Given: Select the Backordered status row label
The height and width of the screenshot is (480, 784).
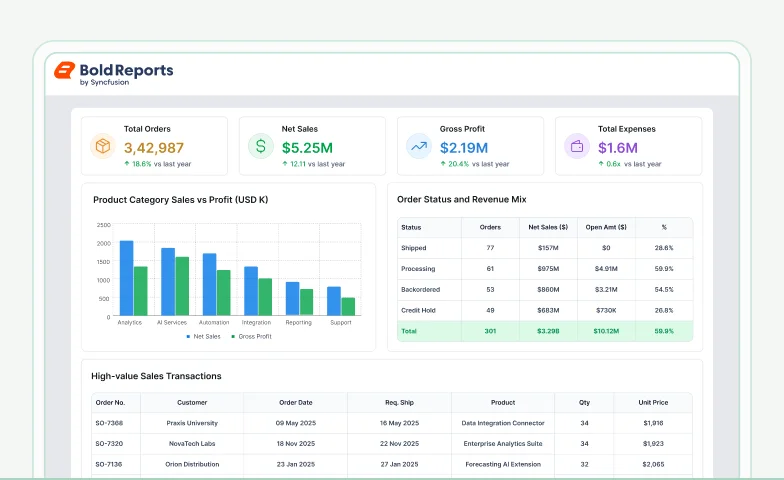Looking at the screenshot, I should [420, 290].
